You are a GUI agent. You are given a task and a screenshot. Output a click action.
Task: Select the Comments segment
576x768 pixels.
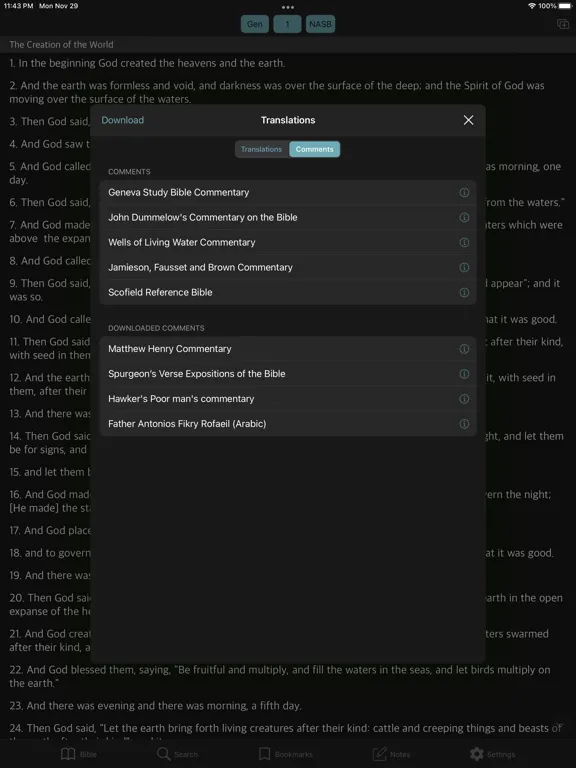point(314,149)
